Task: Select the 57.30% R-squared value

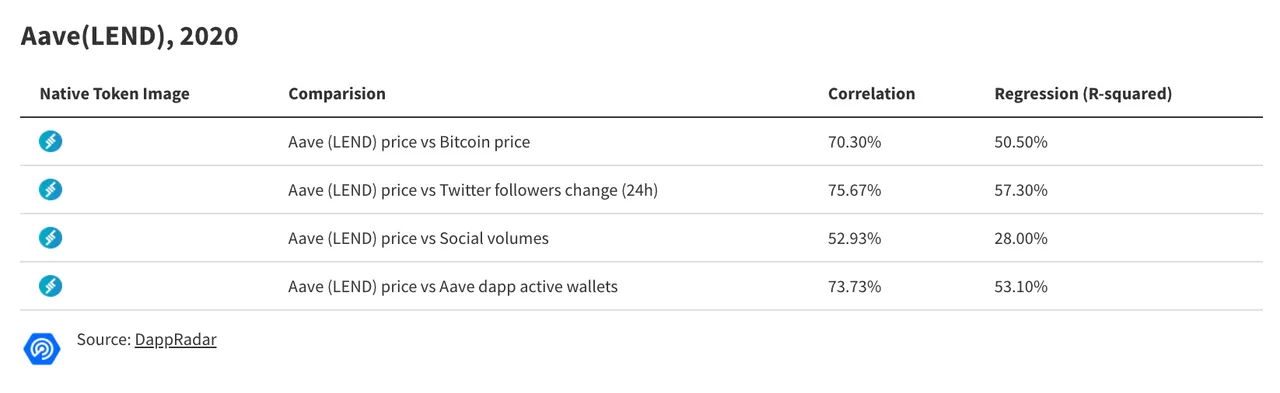Action: [1021, 190]
